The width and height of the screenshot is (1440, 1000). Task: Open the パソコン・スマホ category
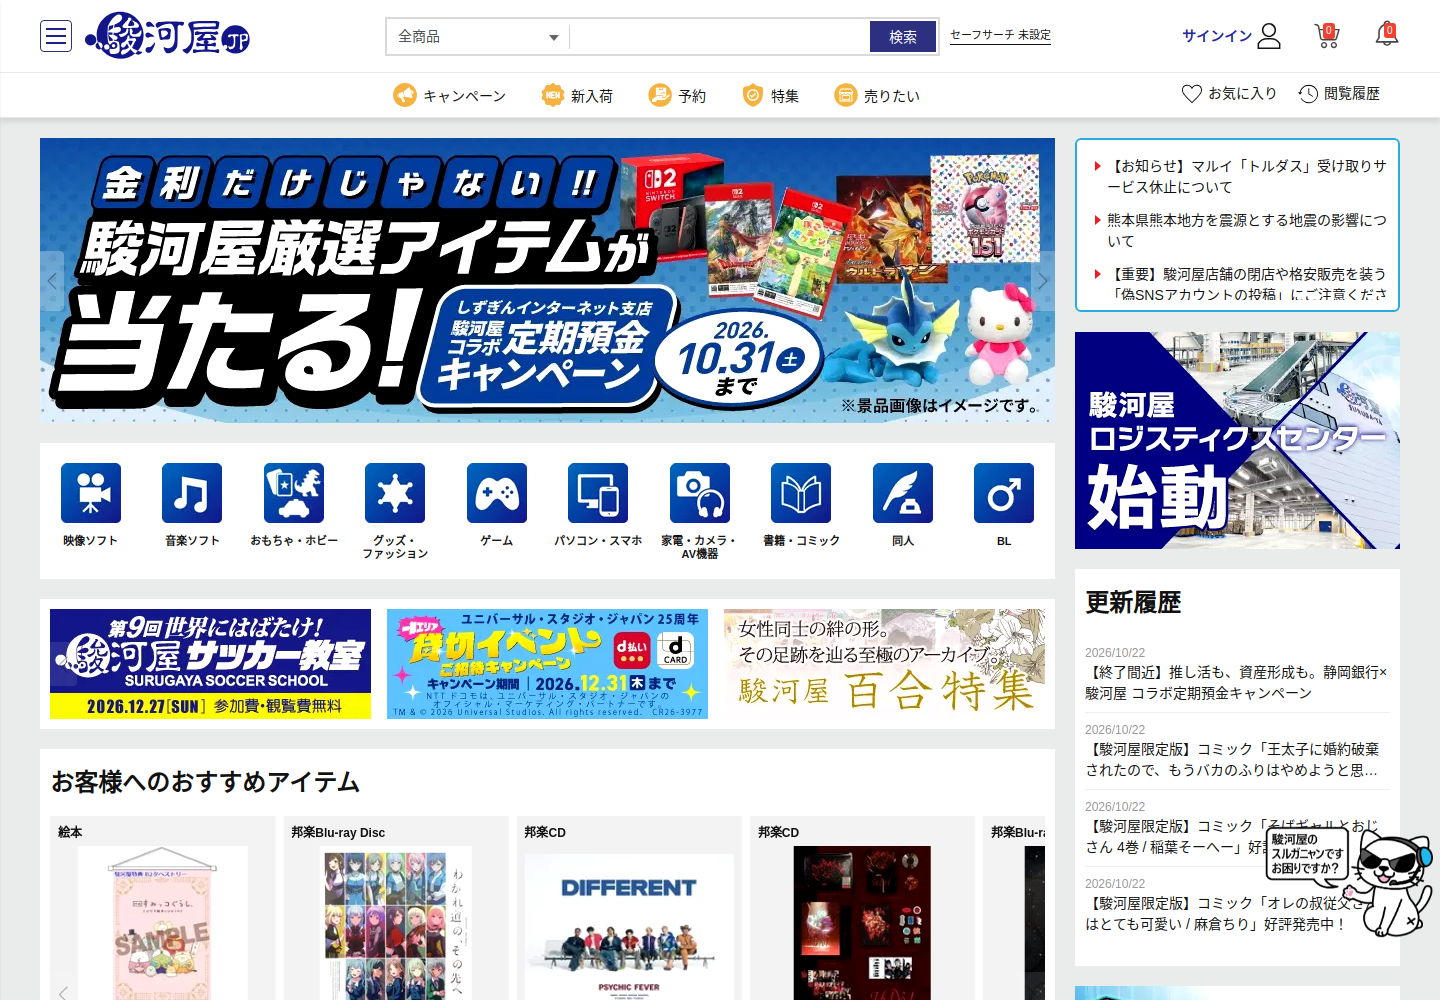point(598,505)
